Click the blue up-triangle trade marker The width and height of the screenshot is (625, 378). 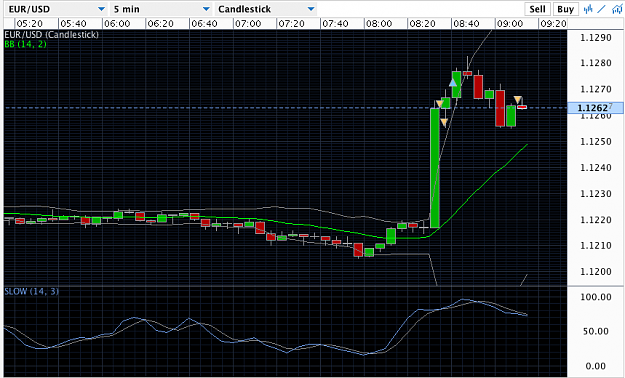point(453,83)
